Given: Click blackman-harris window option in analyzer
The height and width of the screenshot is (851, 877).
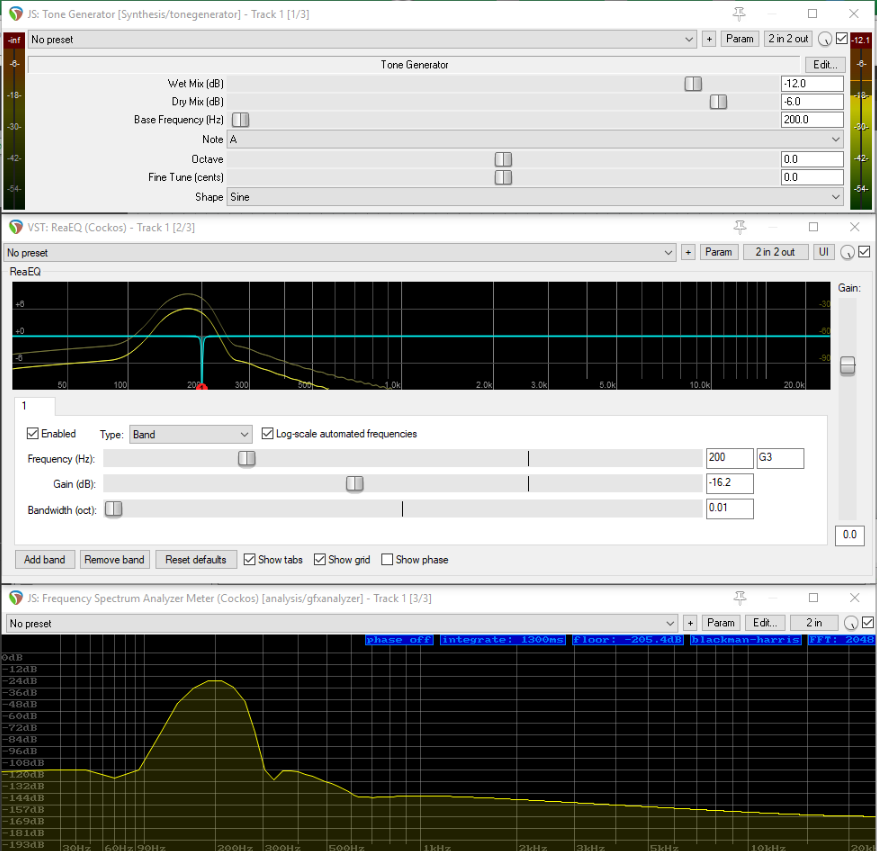Looking at the screenshot, I should (x=746, y=640).
